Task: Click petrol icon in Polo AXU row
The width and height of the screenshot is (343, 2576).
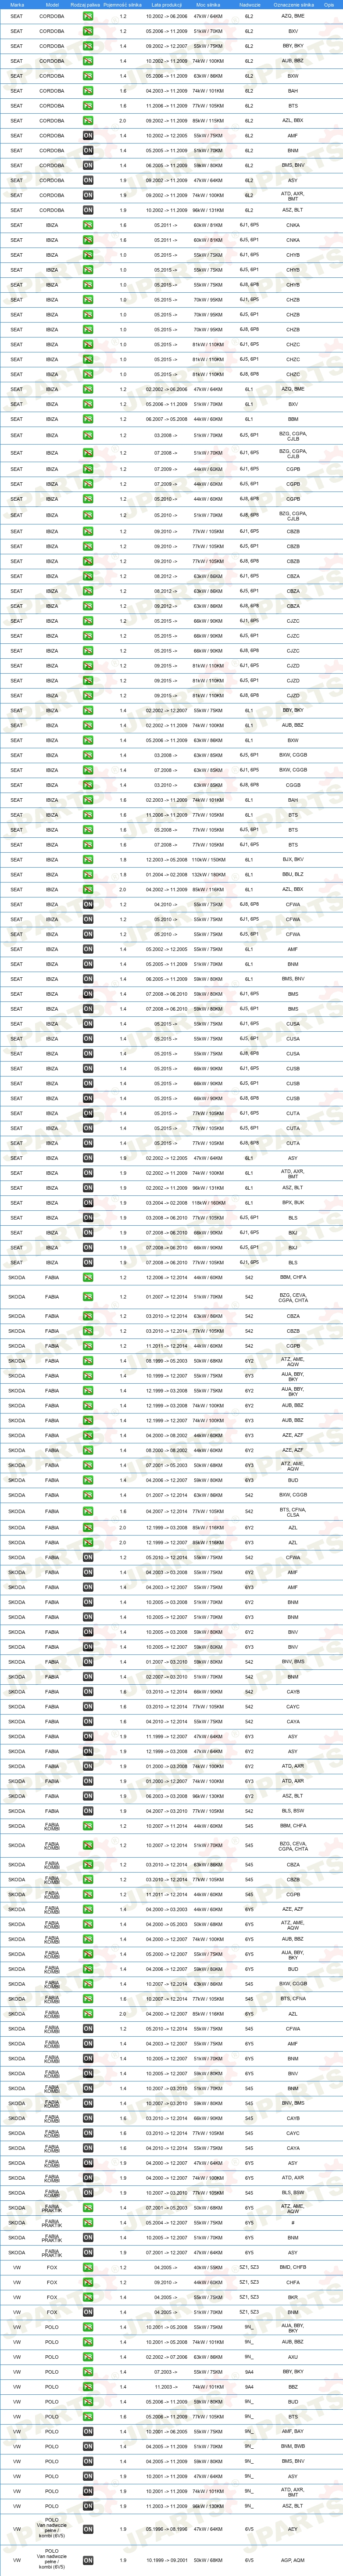Action: click(x=88, y=2357)
